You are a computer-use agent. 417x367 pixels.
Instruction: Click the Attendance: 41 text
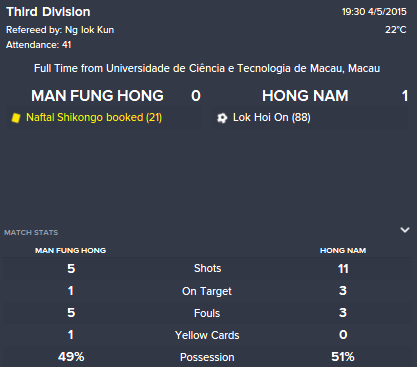click(x=39, y=45)
